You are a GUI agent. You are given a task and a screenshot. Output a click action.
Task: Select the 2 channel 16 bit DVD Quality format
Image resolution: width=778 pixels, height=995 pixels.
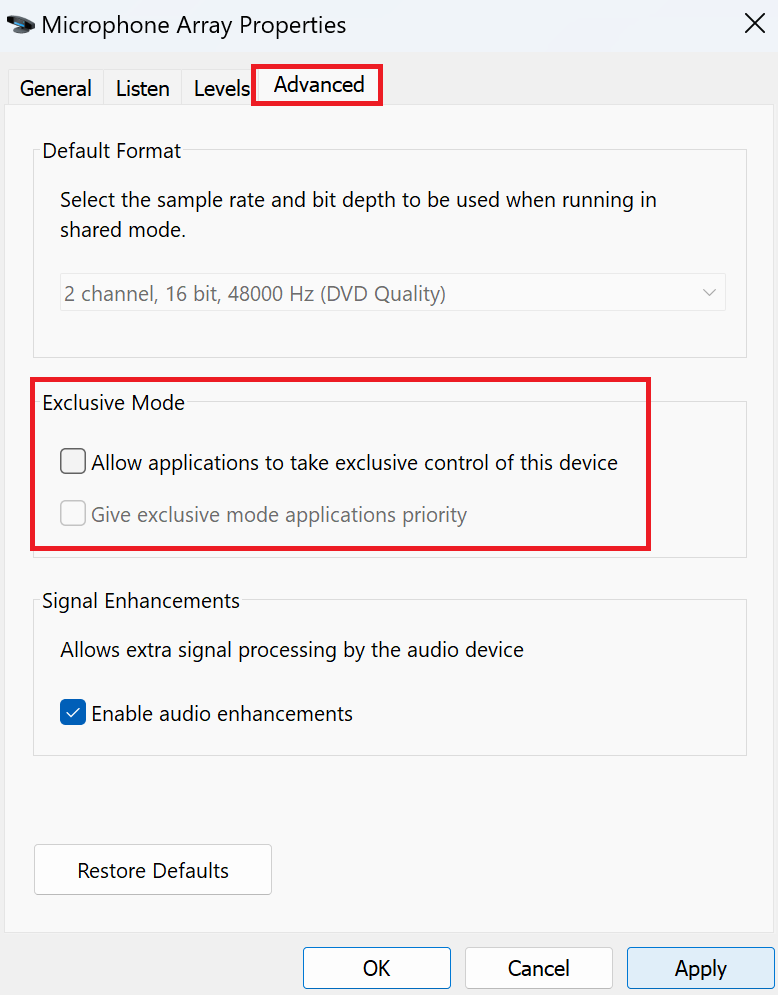pos(392,292)
